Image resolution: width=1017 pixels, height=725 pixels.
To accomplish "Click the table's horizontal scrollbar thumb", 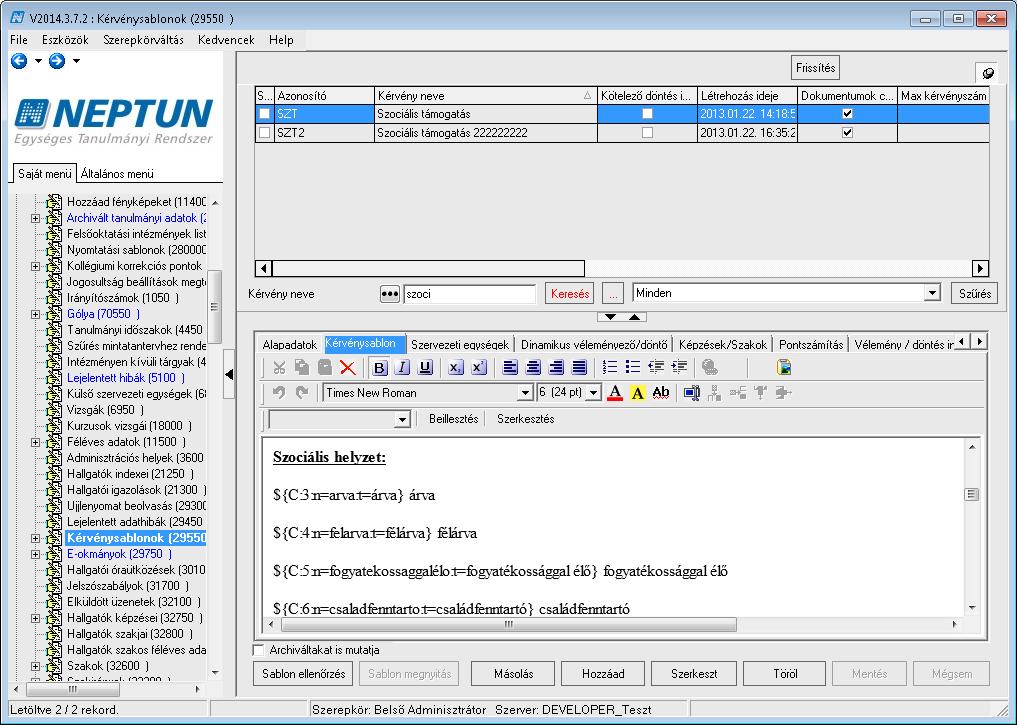I will point(429,268).
